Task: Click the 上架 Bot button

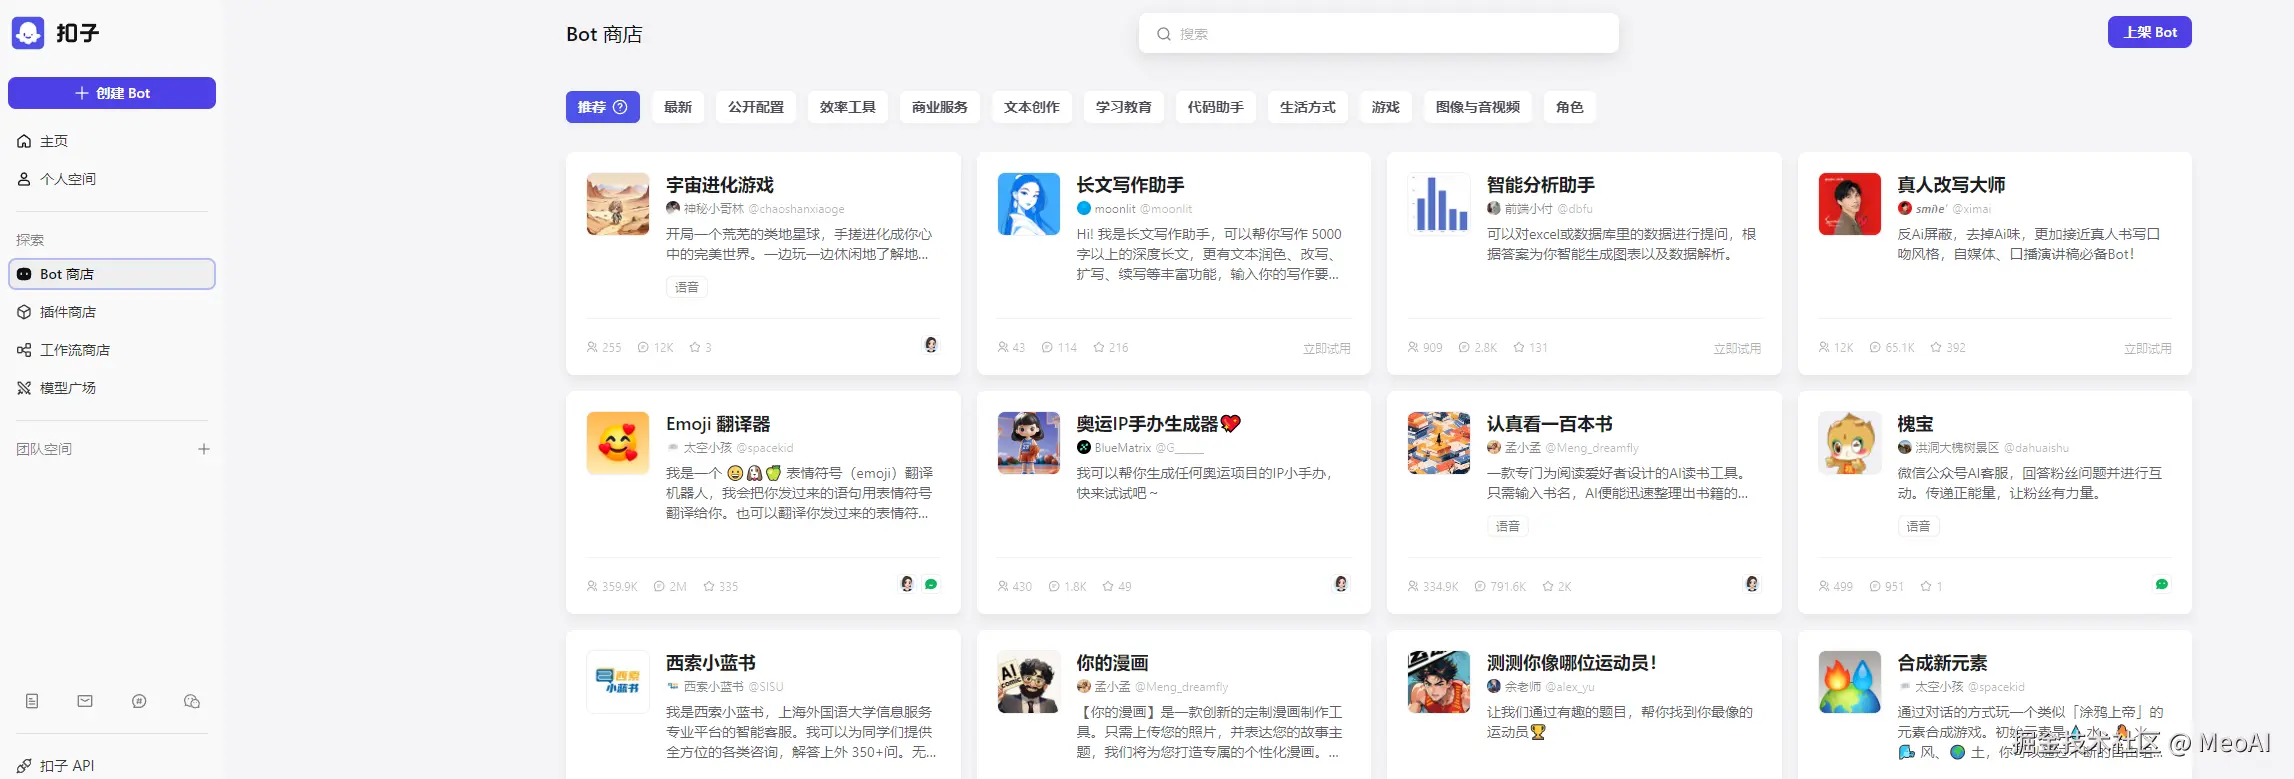Action: pos(2149,32)
